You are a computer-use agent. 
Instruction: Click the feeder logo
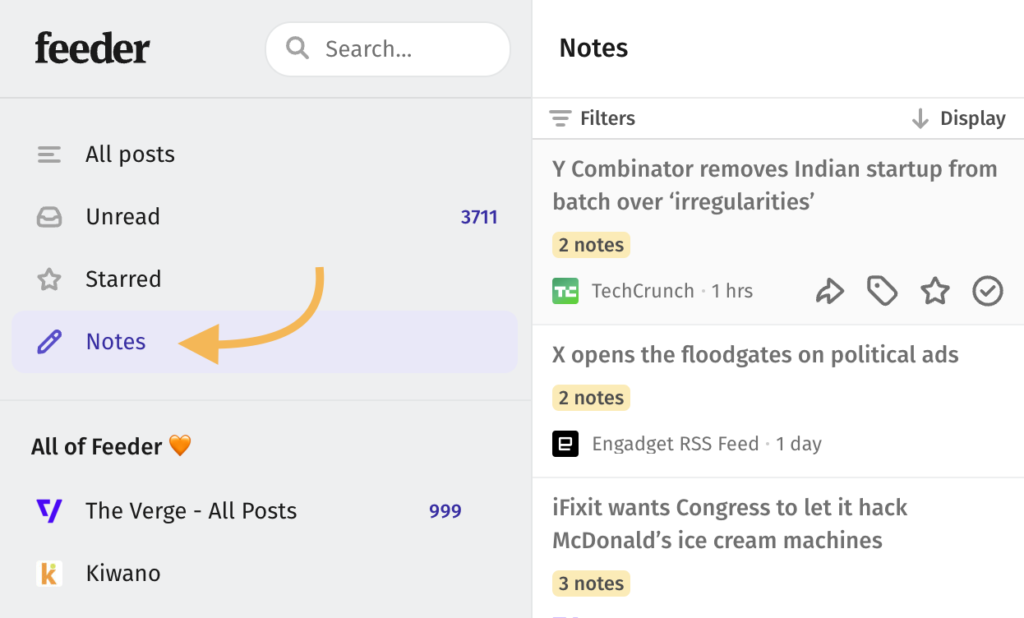click(x=92, y=48)
